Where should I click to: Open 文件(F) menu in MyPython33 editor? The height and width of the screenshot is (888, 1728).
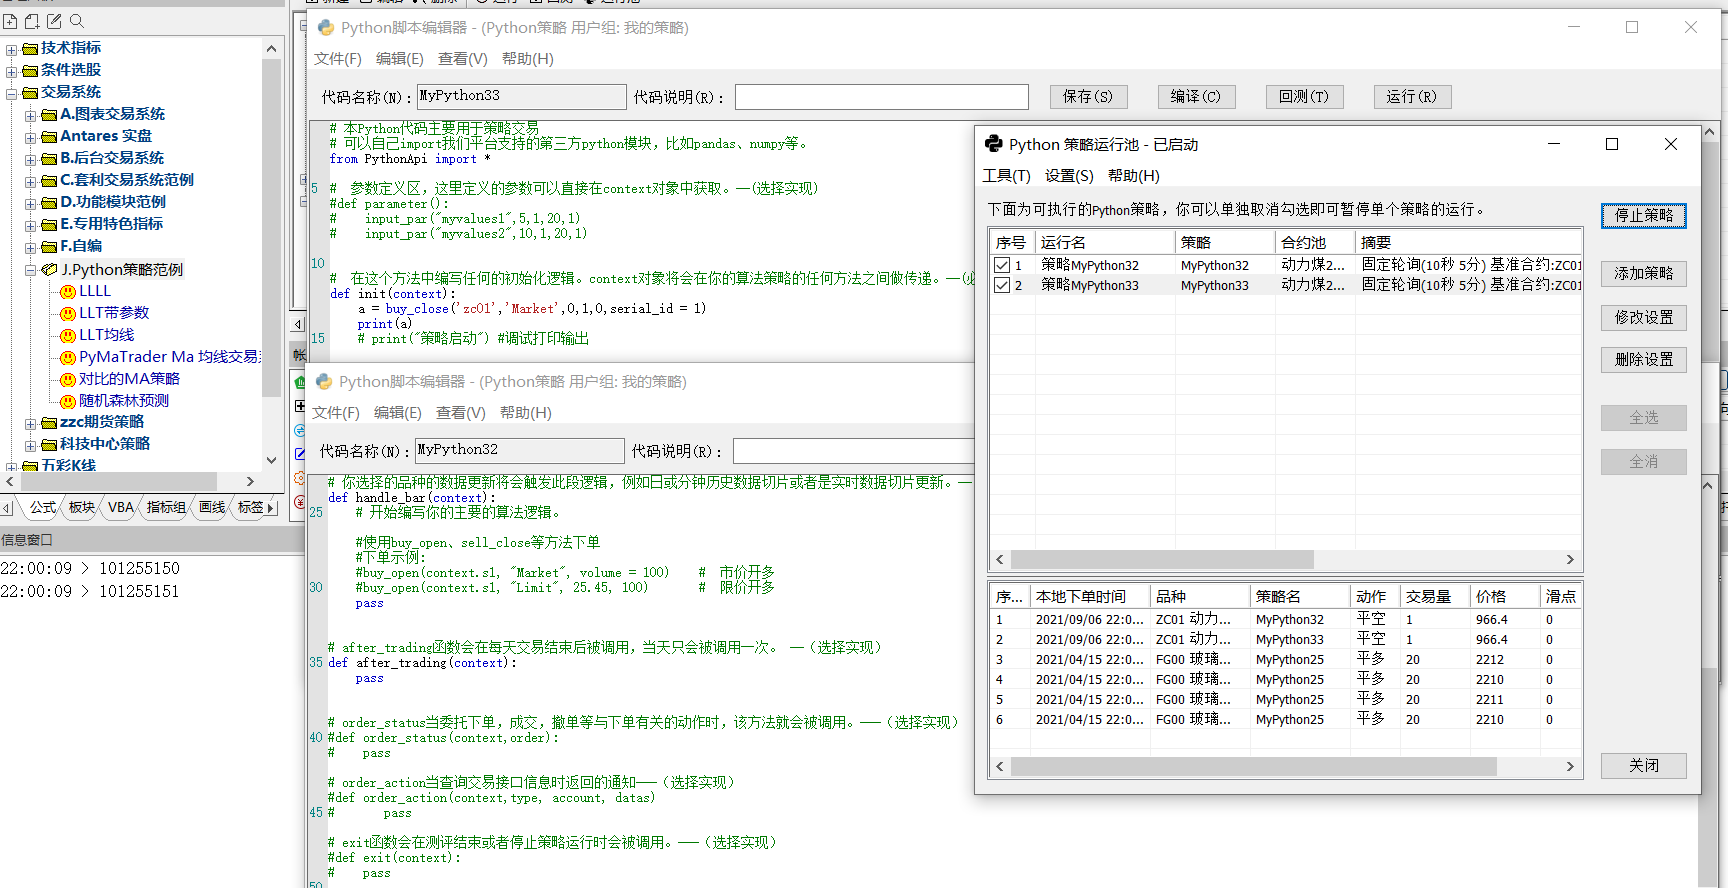[337, 59]
